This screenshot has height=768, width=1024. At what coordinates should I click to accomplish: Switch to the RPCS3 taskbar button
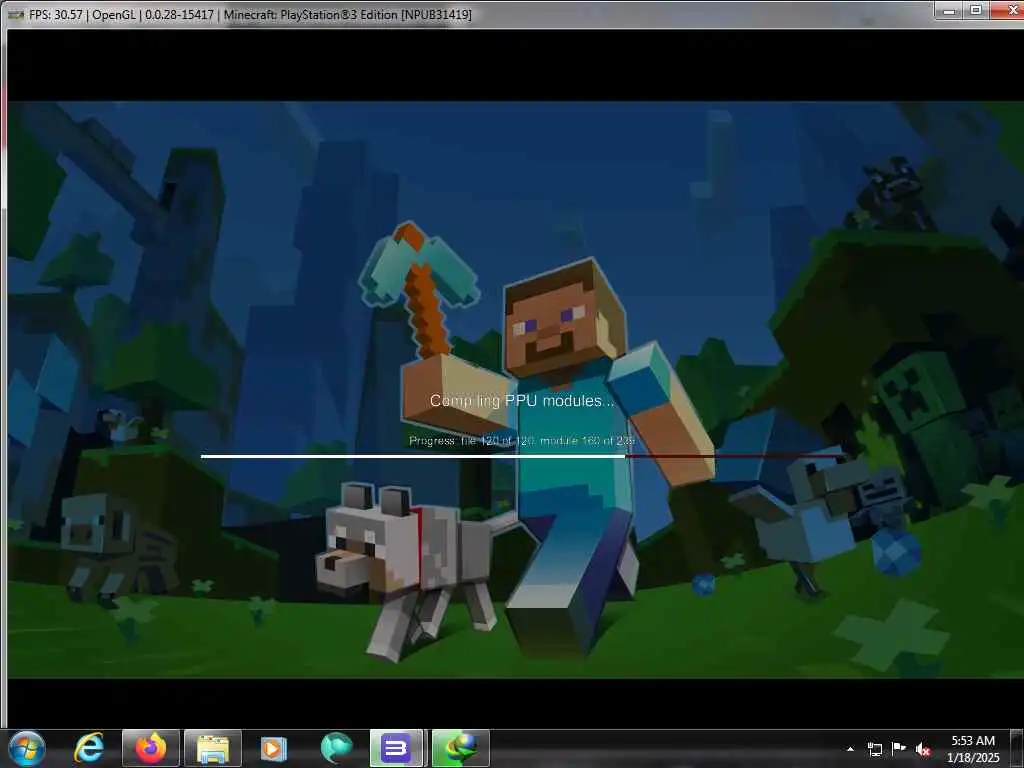[397, 748]
